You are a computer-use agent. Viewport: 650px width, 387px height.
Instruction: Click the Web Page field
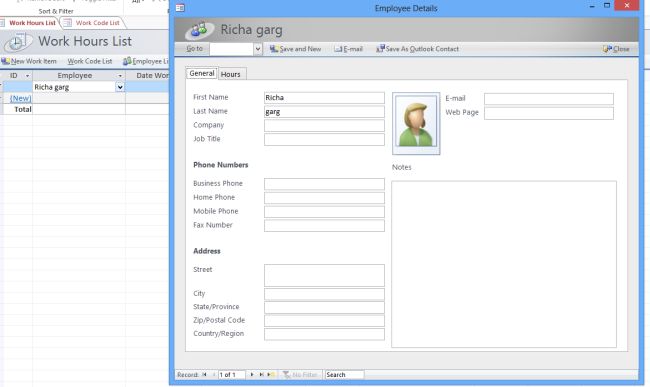549,113
